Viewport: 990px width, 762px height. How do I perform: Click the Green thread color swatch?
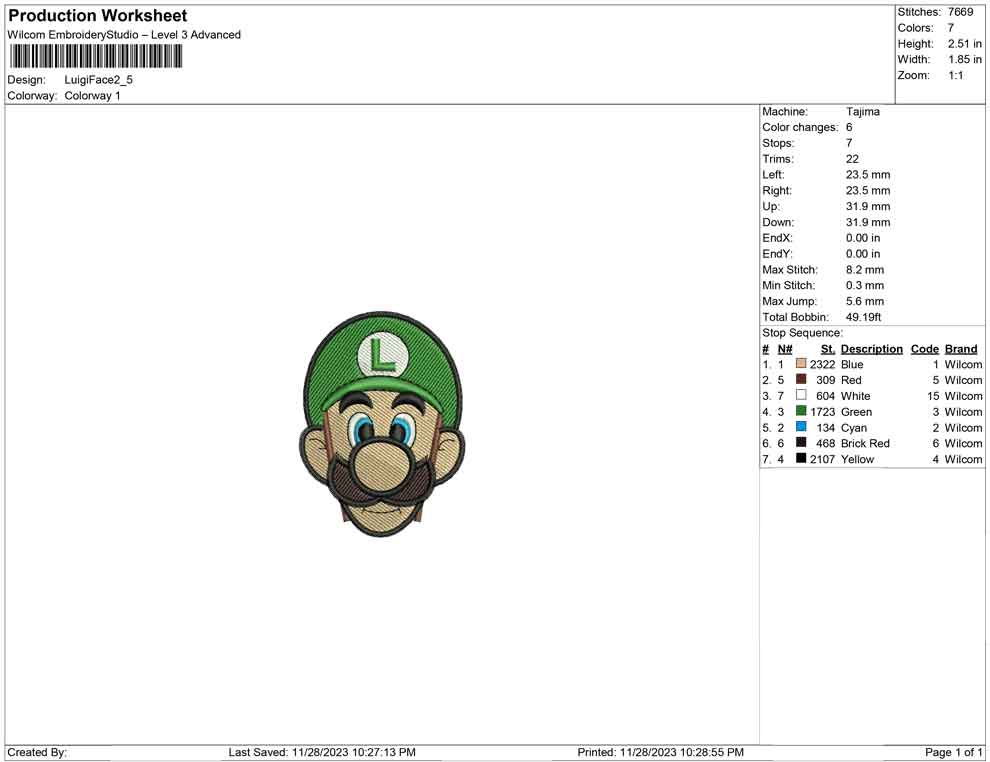pos(801,411)
